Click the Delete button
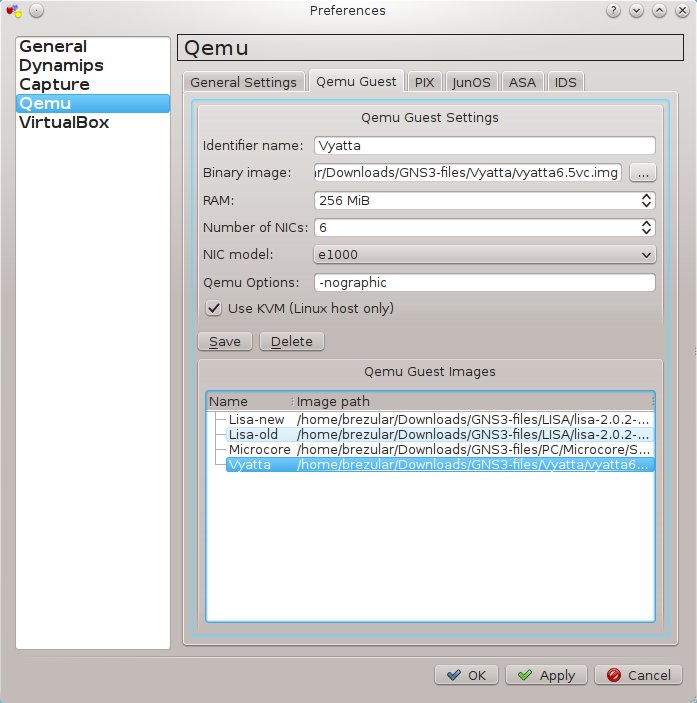 [292, 342]
